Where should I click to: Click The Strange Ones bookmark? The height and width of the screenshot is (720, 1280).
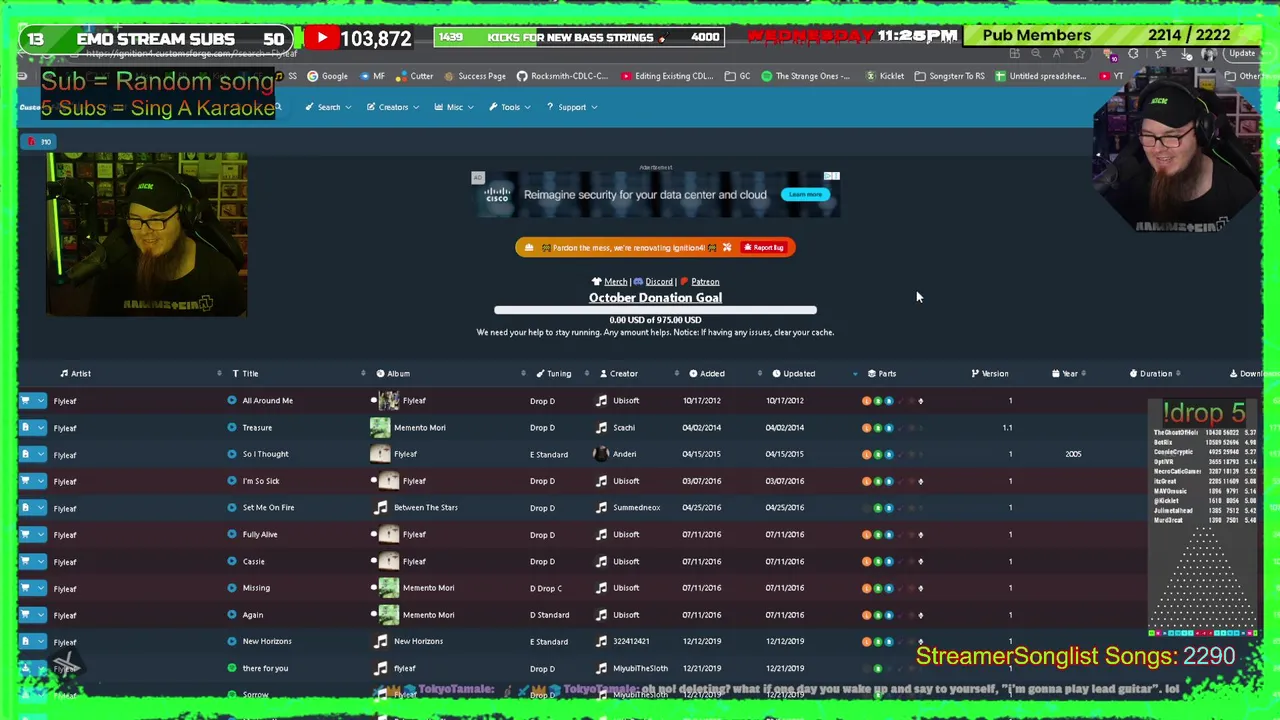point(805,76)
